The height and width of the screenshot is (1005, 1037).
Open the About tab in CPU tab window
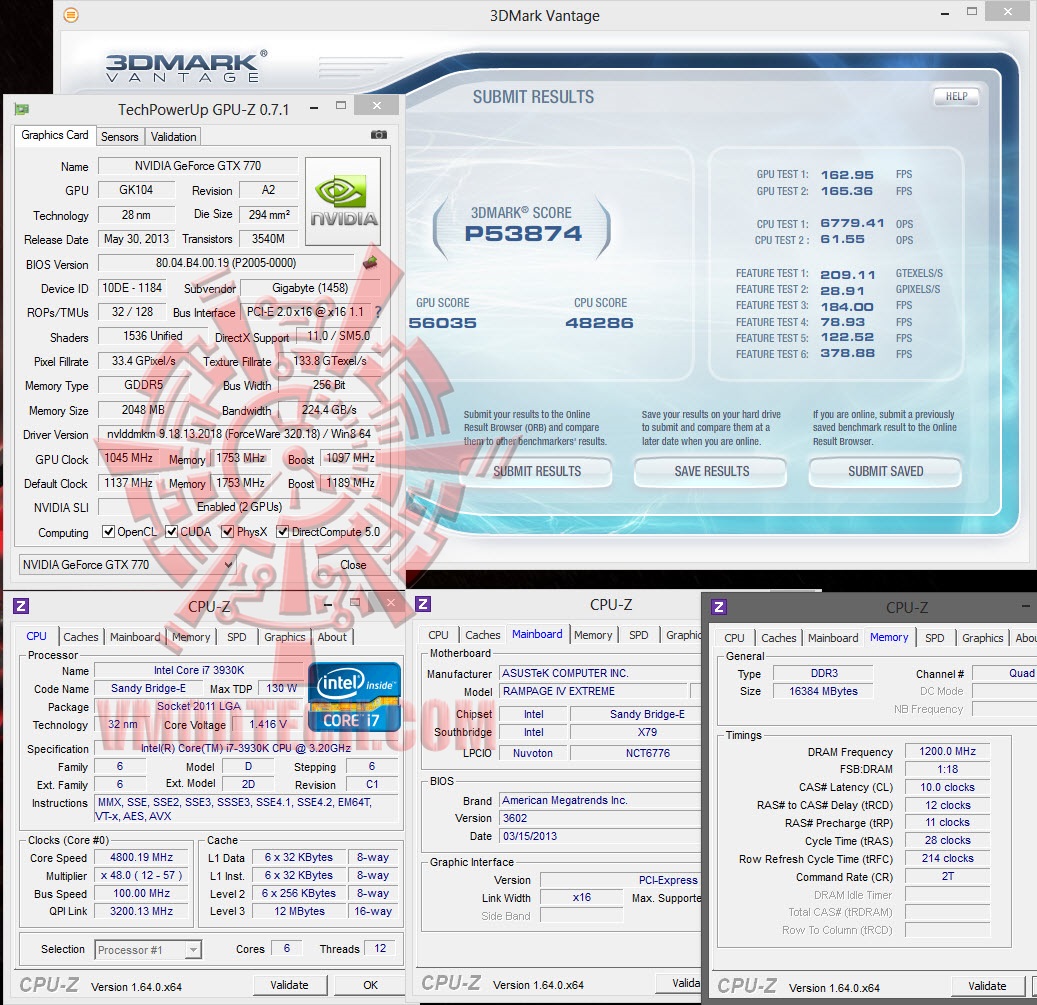pyautogui.click(x=332, y=637)
